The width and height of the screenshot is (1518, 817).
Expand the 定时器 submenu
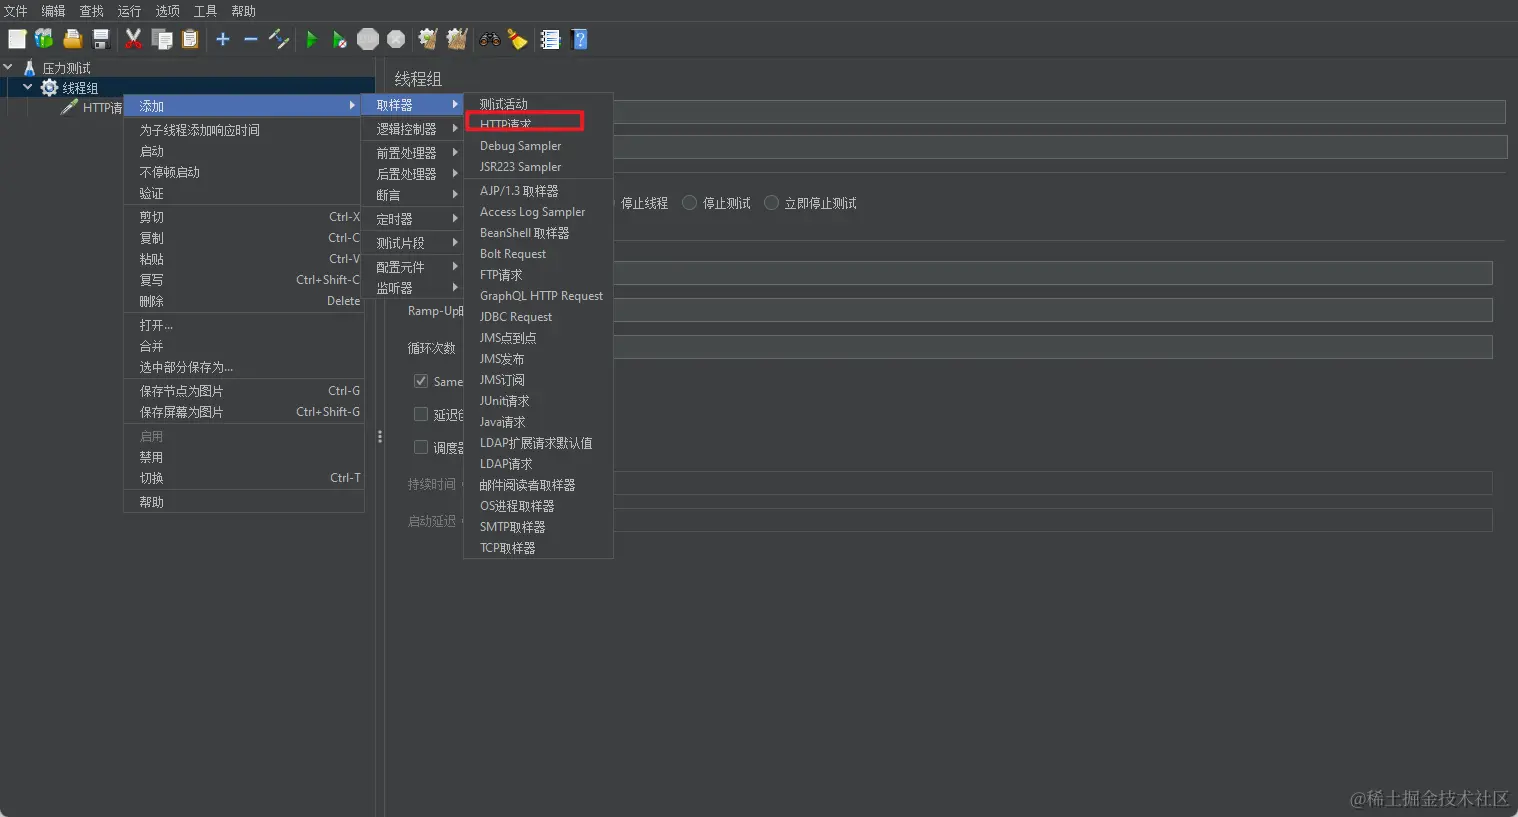click(412, 219)
